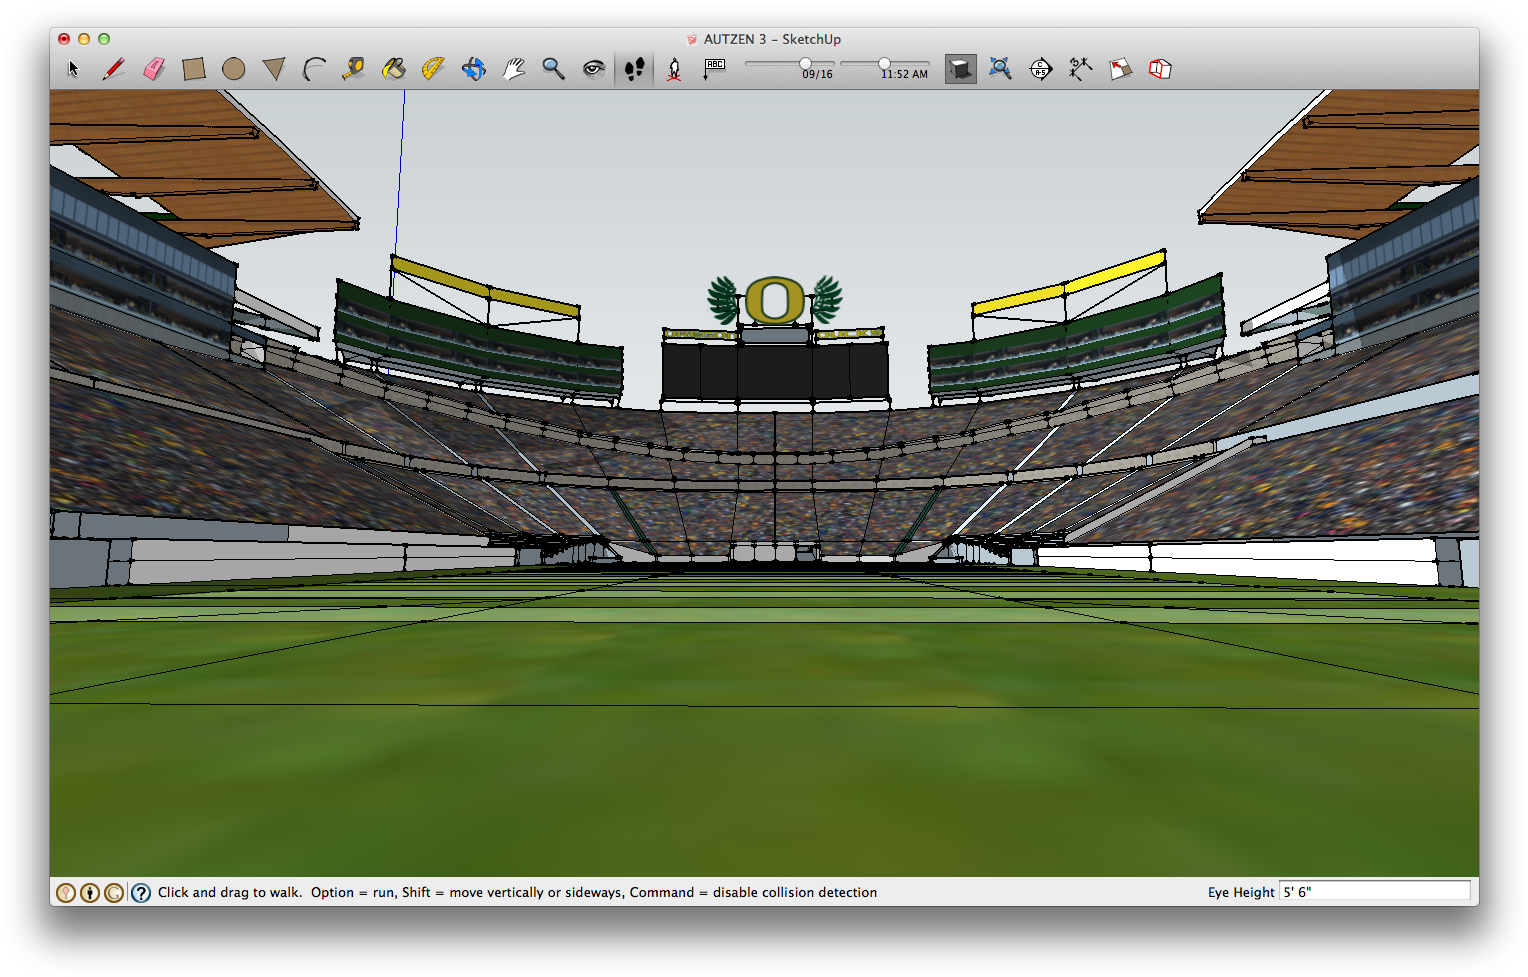Deactivate the Walk tool

(633, 68)
